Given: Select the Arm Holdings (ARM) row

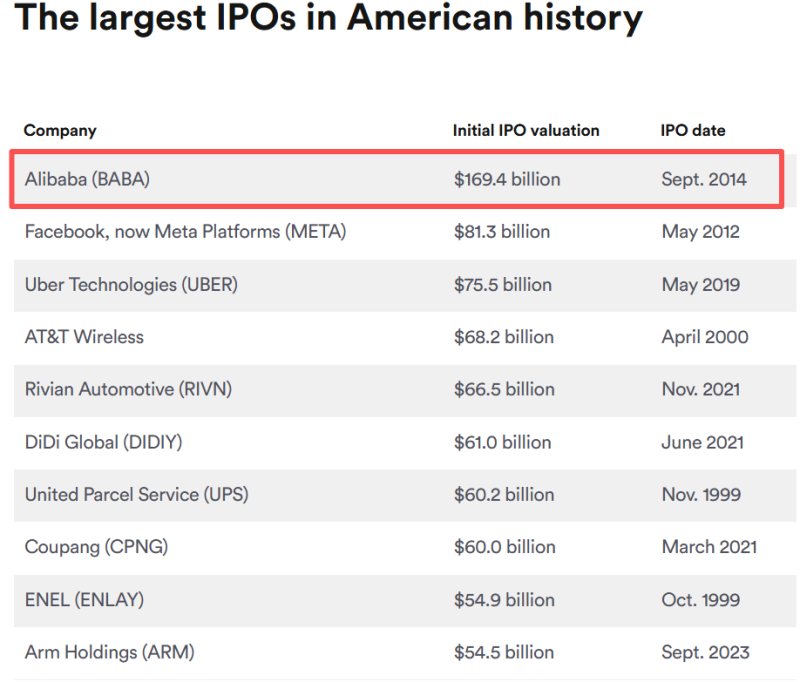Looking at the screenshot, I should point(405,653).
